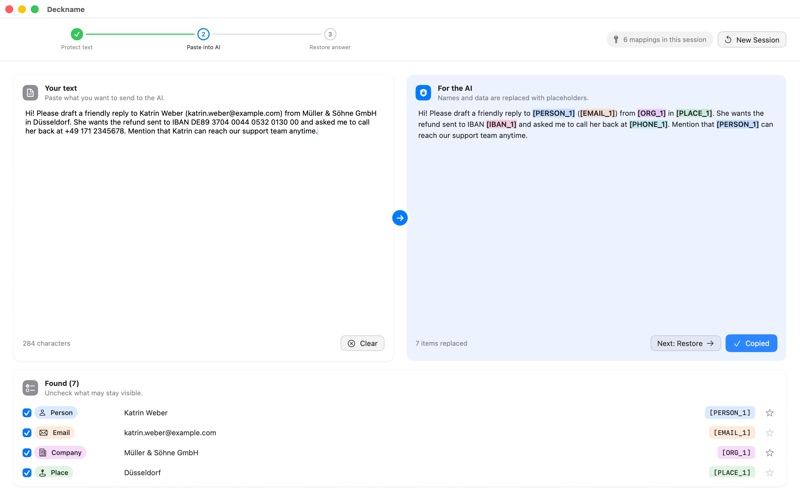This screenshot has width=800, height=500.
Task: Click the Place category tag
Action: (54, 472)
